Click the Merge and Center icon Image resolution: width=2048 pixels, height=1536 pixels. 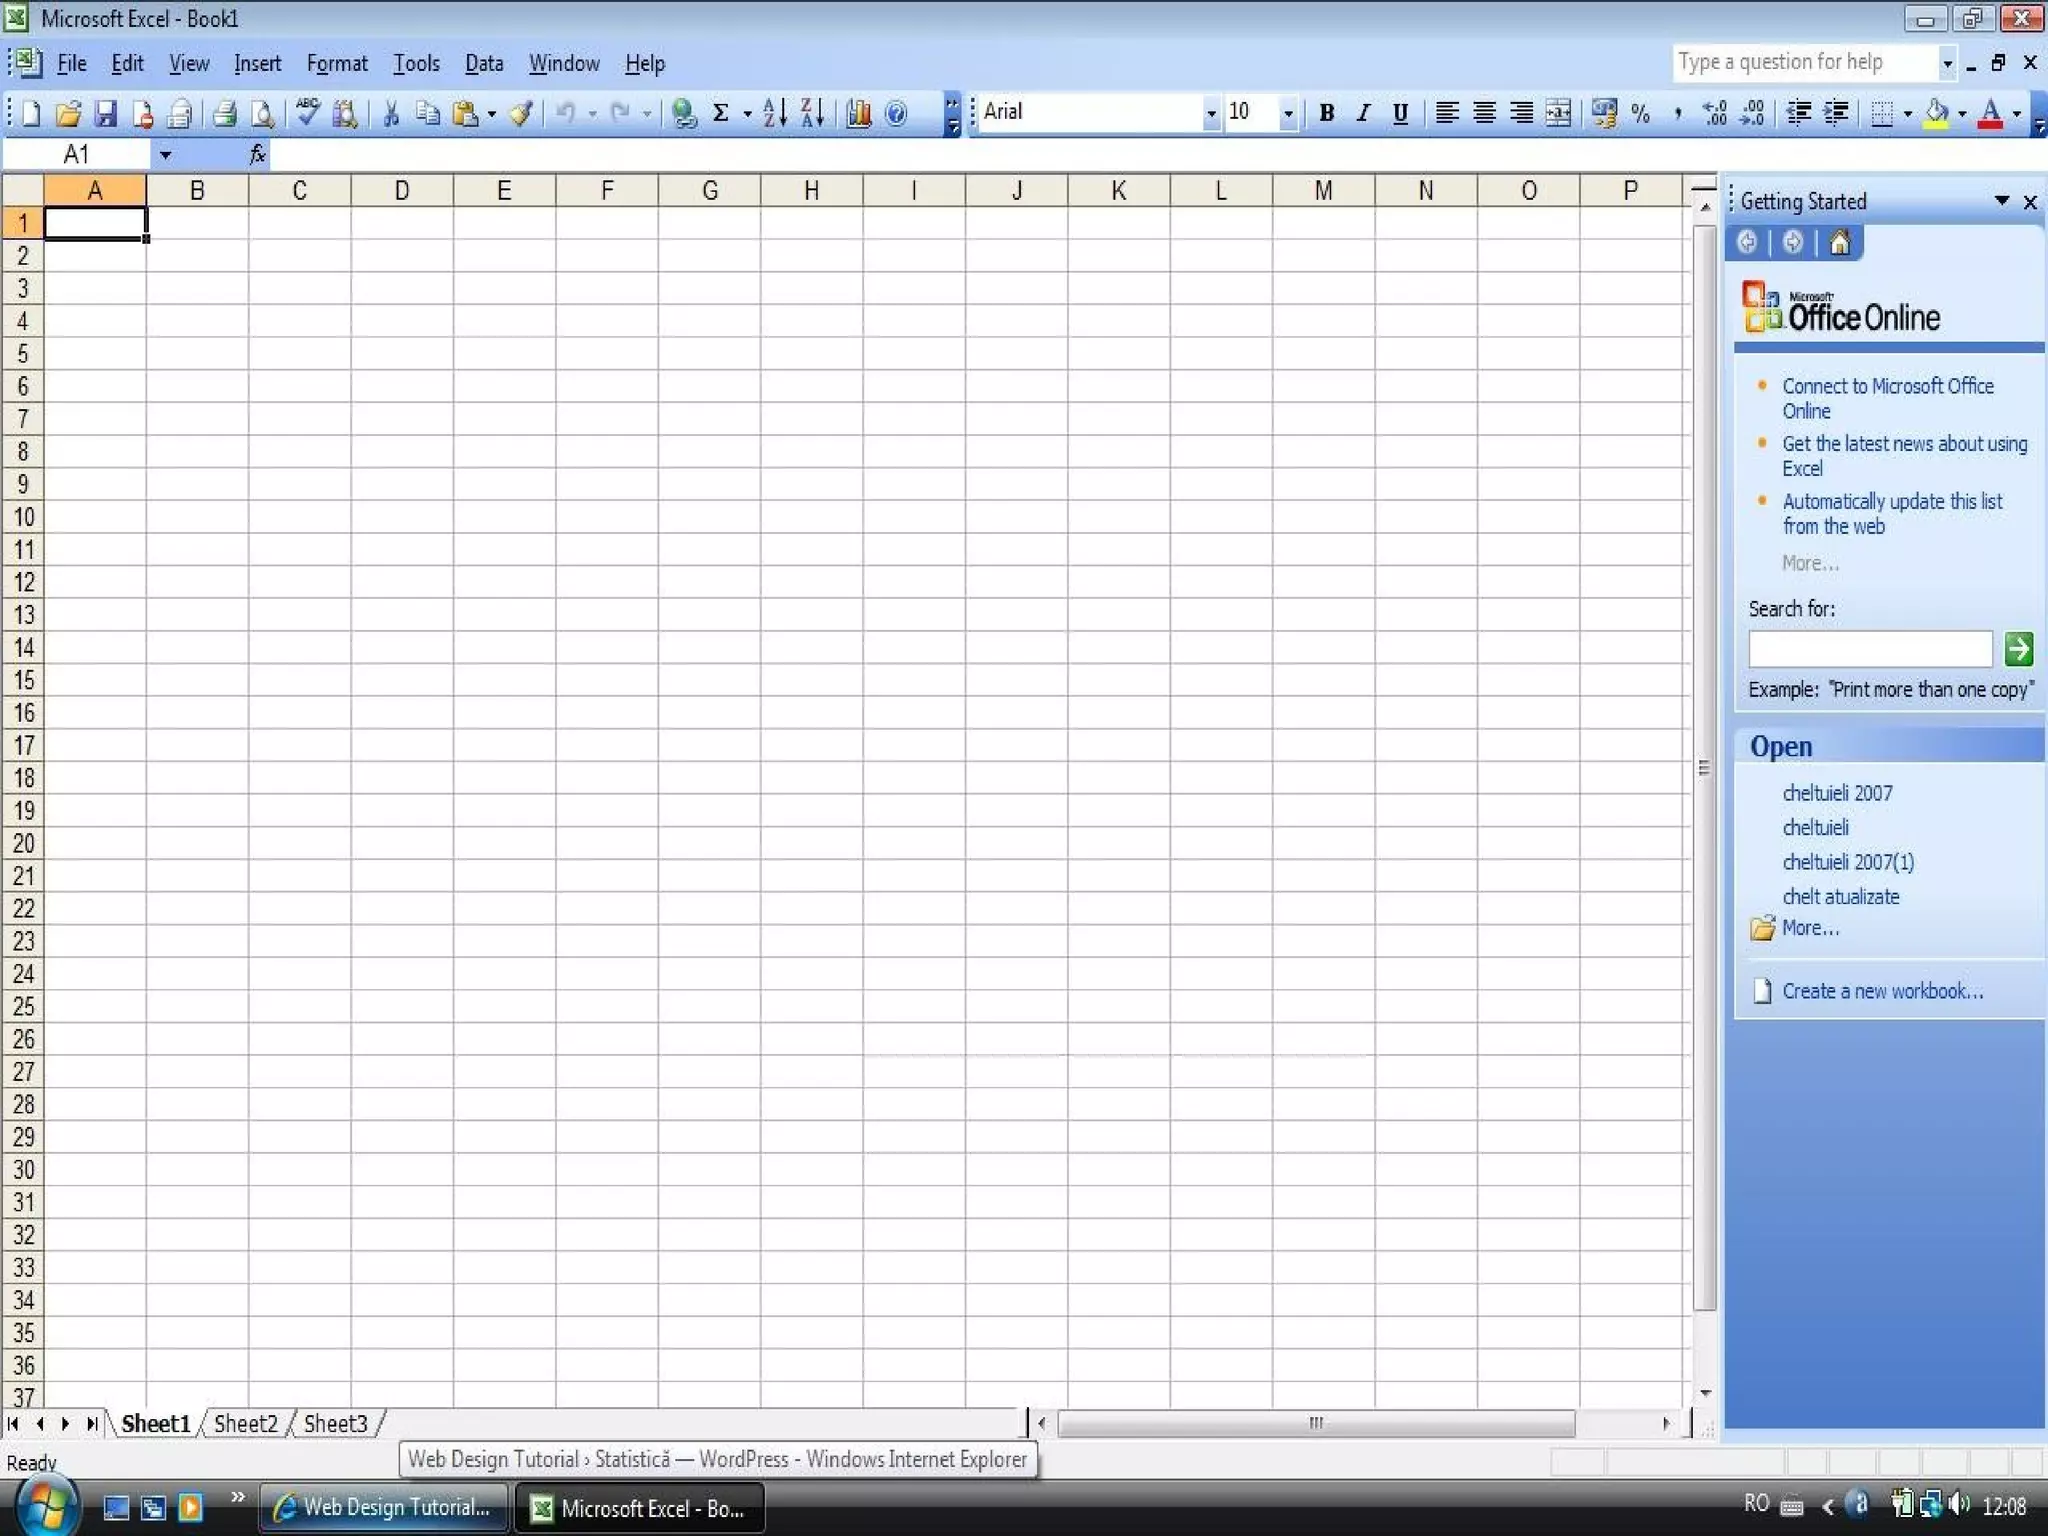[x=1558, y=113]
